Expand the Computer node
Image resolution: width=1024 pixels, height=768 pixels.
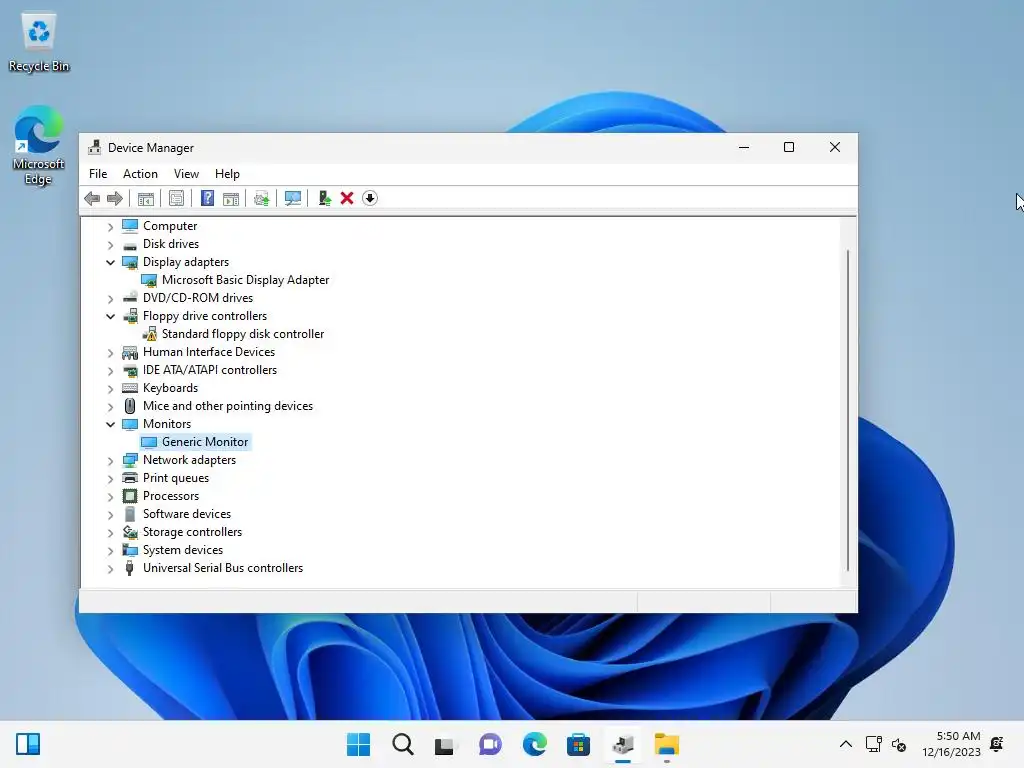point(110,227)
